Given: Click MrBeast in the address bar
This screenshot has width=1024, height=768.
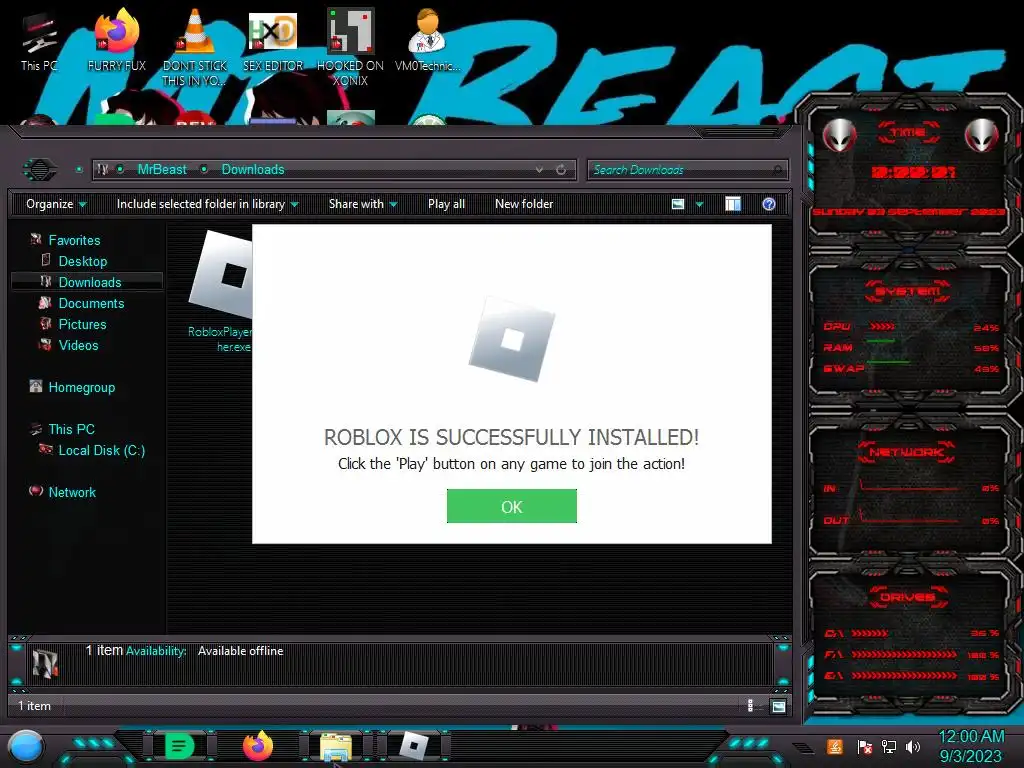Looking at the screenshot, I should [162, 170].
